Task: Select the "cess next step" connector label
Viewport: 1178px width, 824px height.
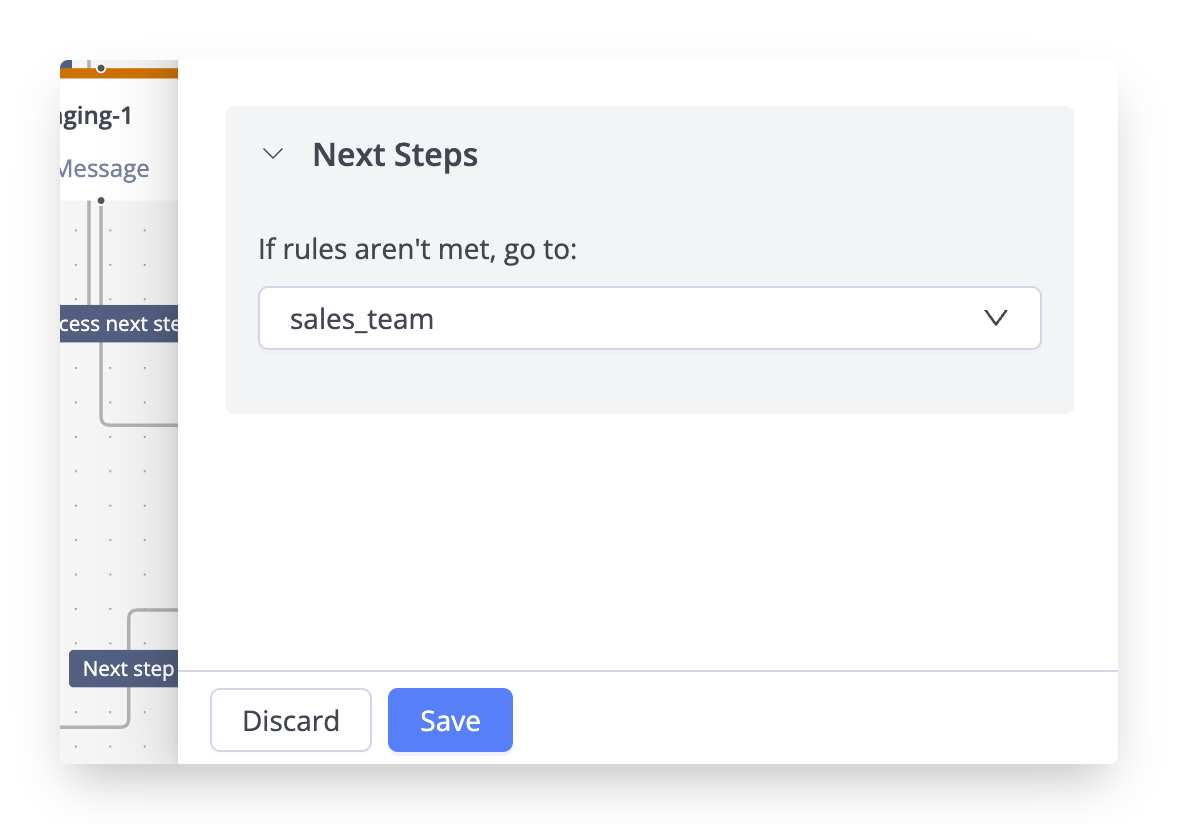Action: coord(119,324)
